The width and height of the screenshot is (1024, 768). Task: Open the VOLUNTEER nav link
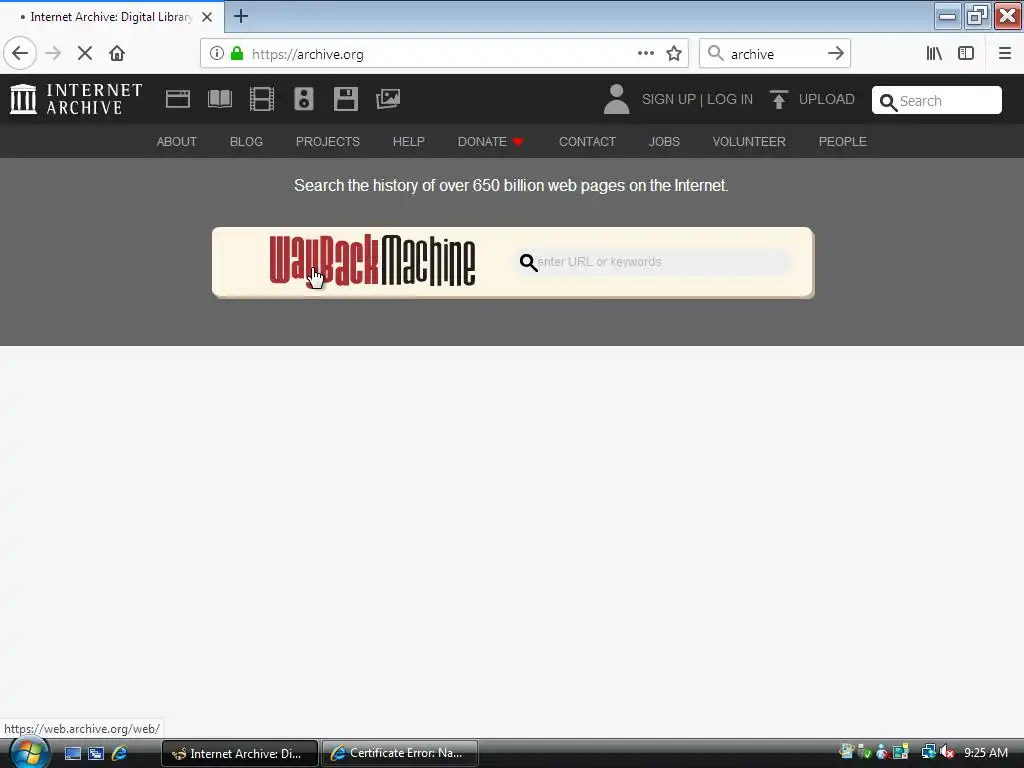[749, 142]
